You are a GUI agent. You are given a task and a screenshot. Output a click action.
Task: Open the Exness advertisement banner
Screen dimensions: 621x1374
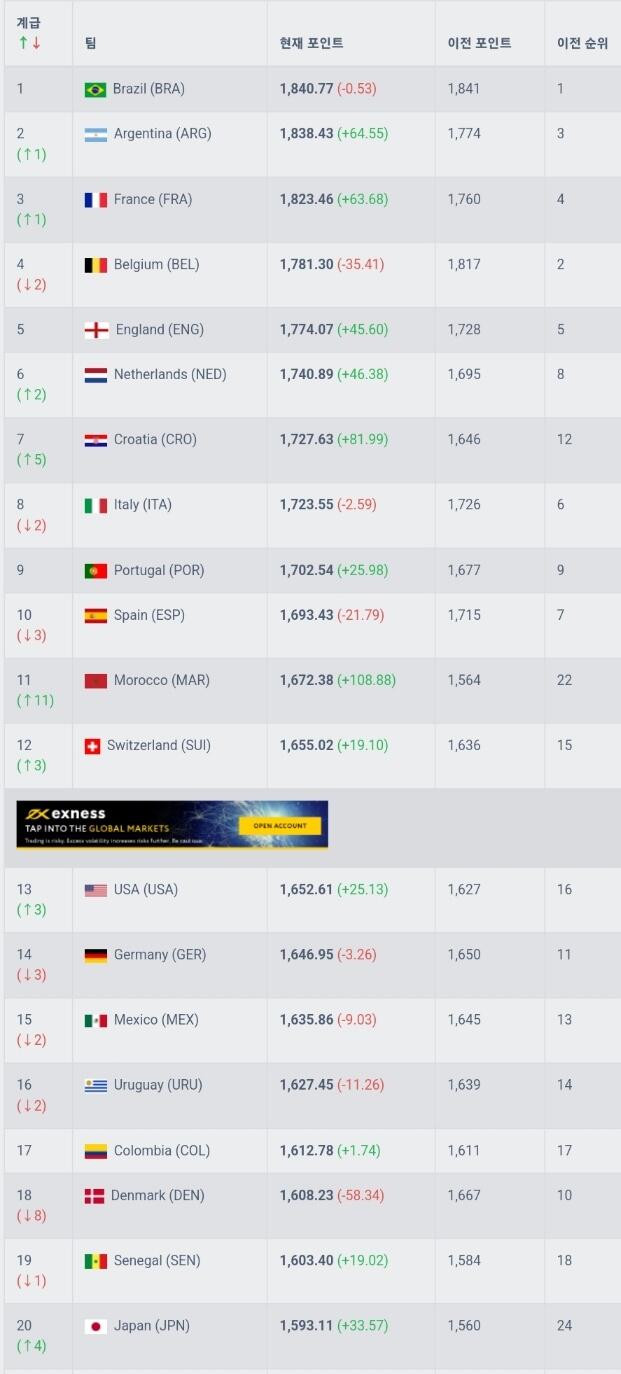(172, 825)
